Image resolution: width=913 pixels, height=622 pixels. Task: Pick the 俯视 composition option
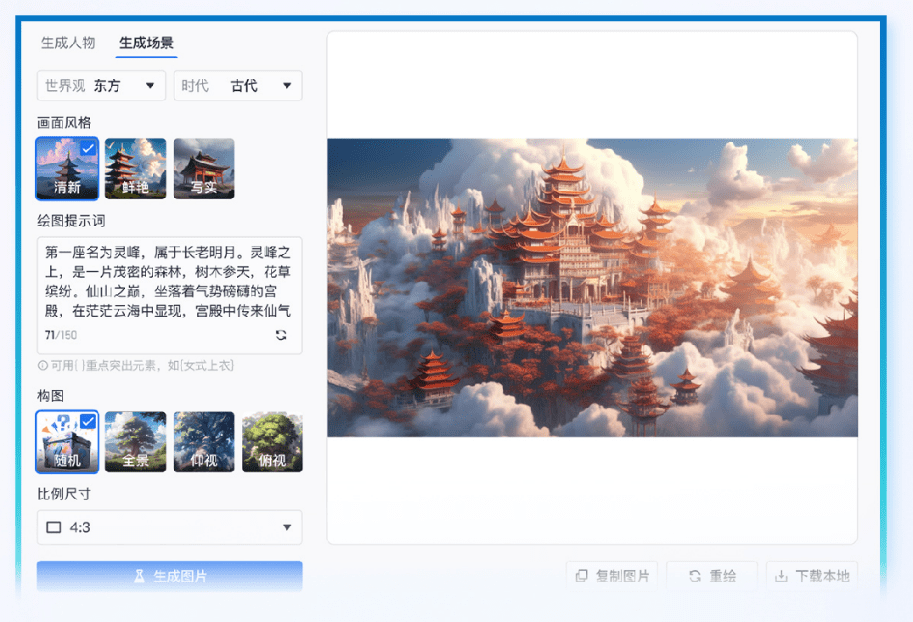(272, 441)
